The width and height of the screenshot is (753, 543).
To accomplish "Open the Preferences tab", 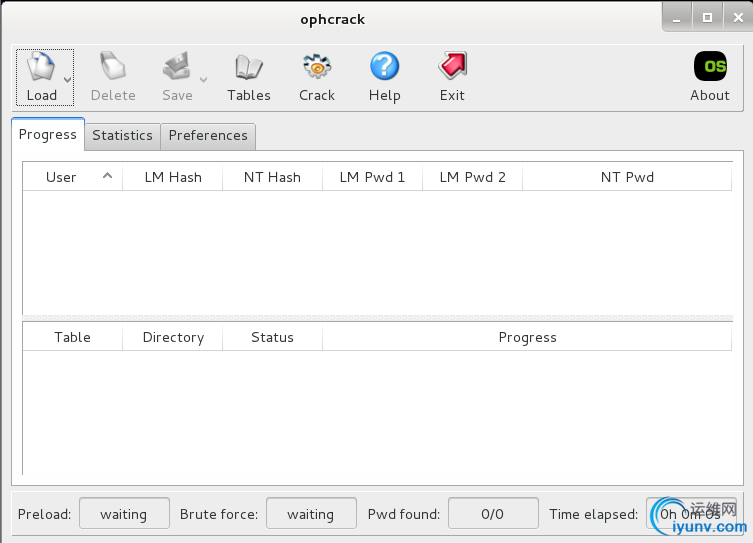I will point(208,135).
